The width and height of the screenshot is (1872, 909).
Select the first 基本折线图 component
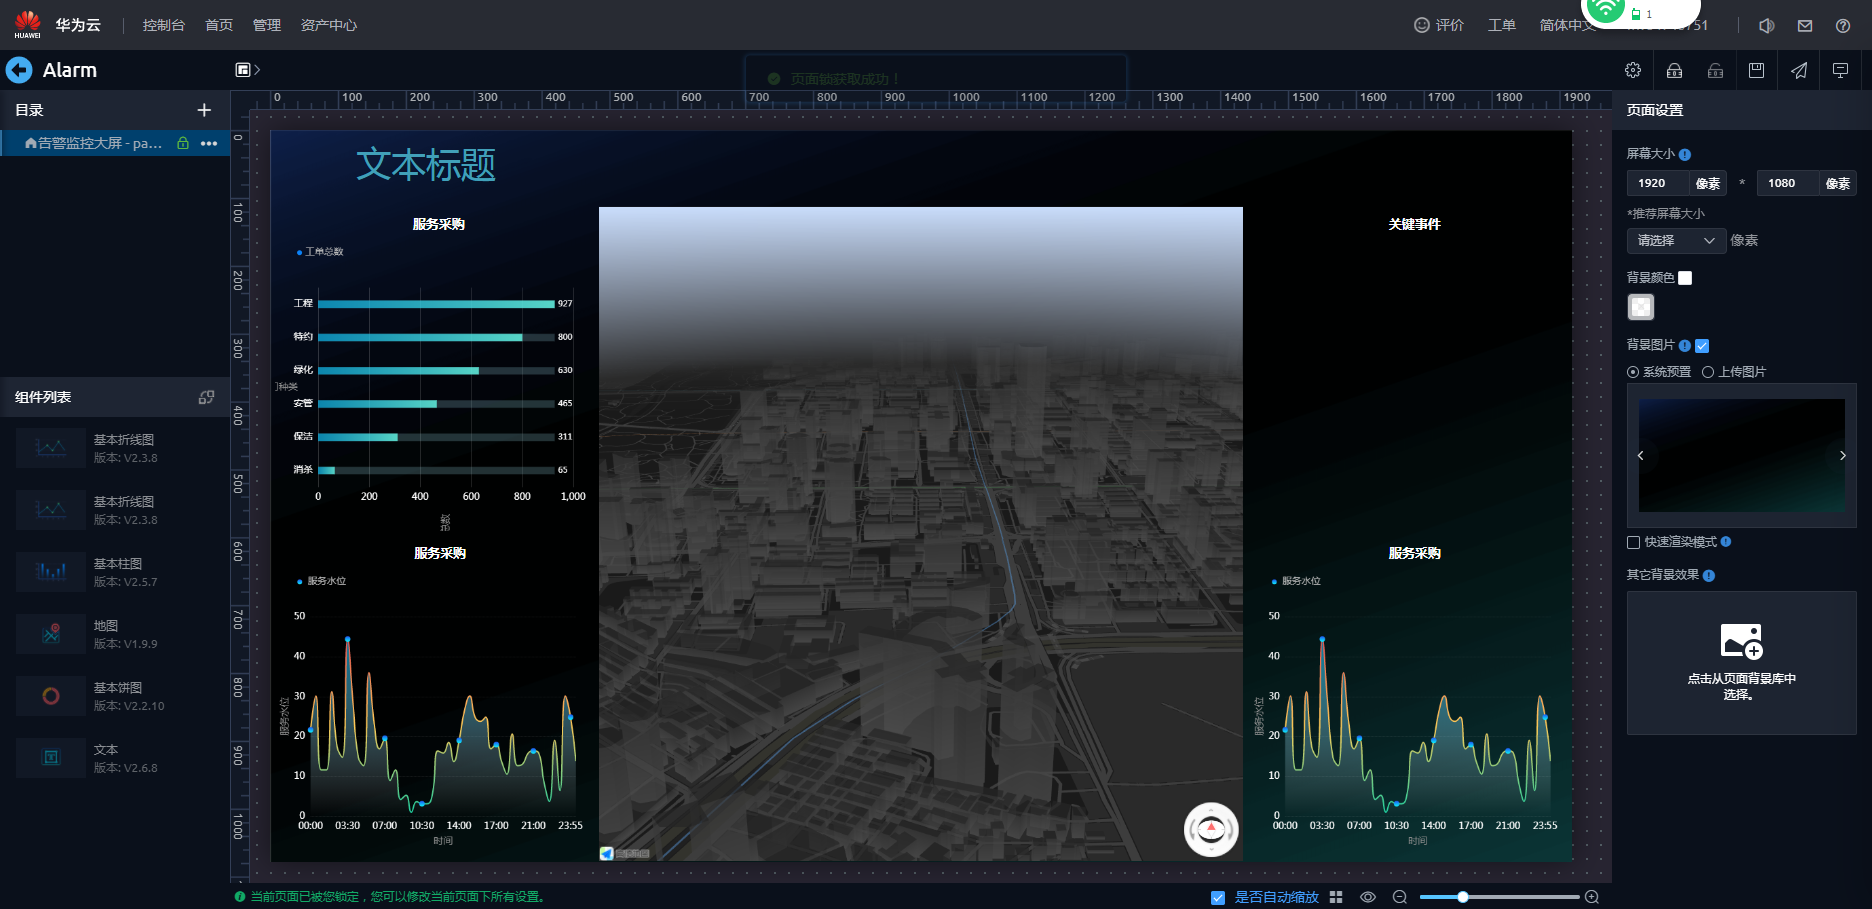115,448
